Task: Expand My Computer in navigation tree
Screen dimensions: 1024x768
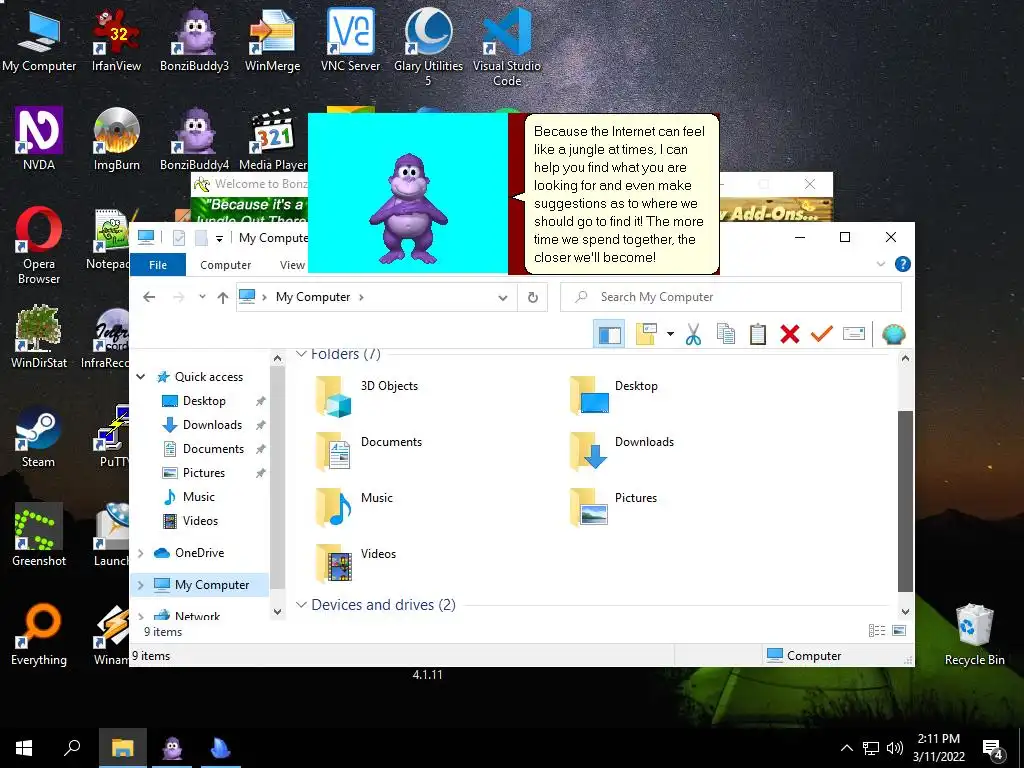Action: (140, 585)
